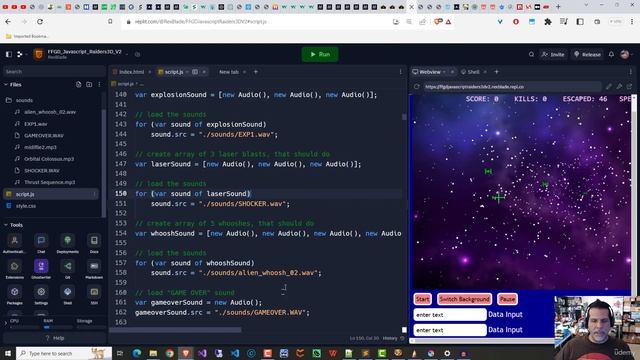The image size is (640, 360).
Task: Open webview in new browser tab
Action: 629,87
